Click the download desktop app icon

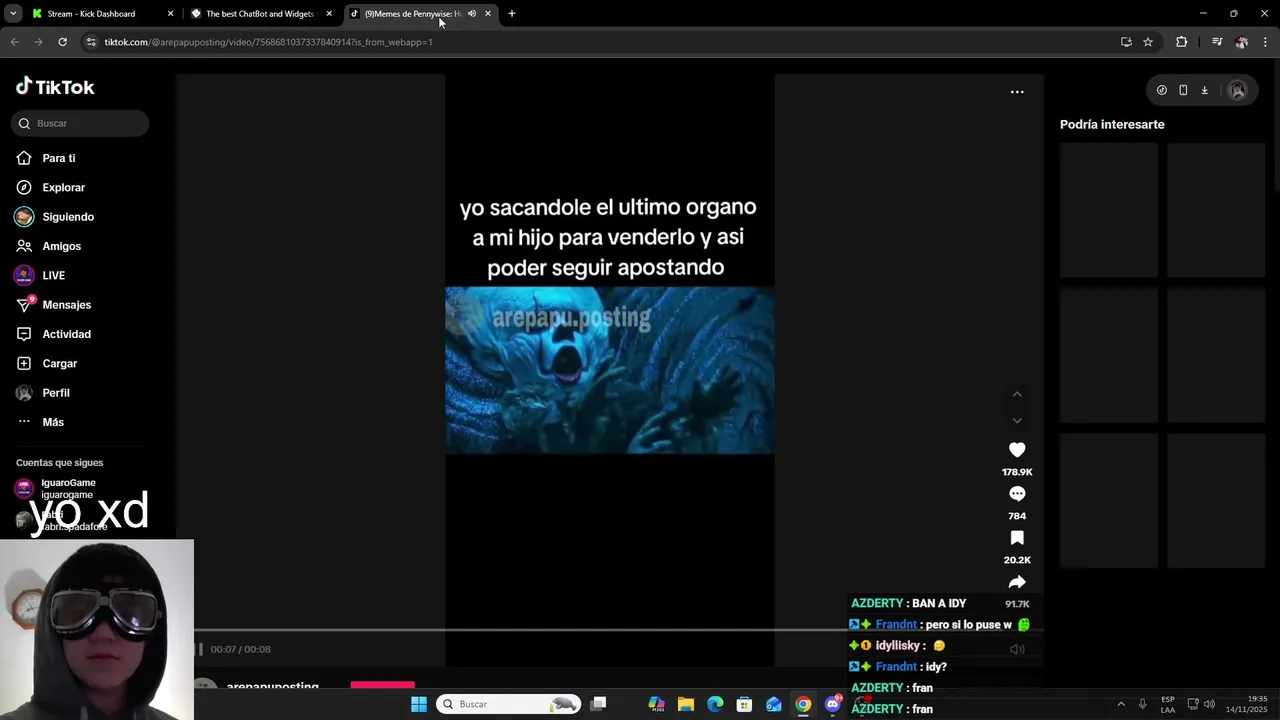(1204, 90)
